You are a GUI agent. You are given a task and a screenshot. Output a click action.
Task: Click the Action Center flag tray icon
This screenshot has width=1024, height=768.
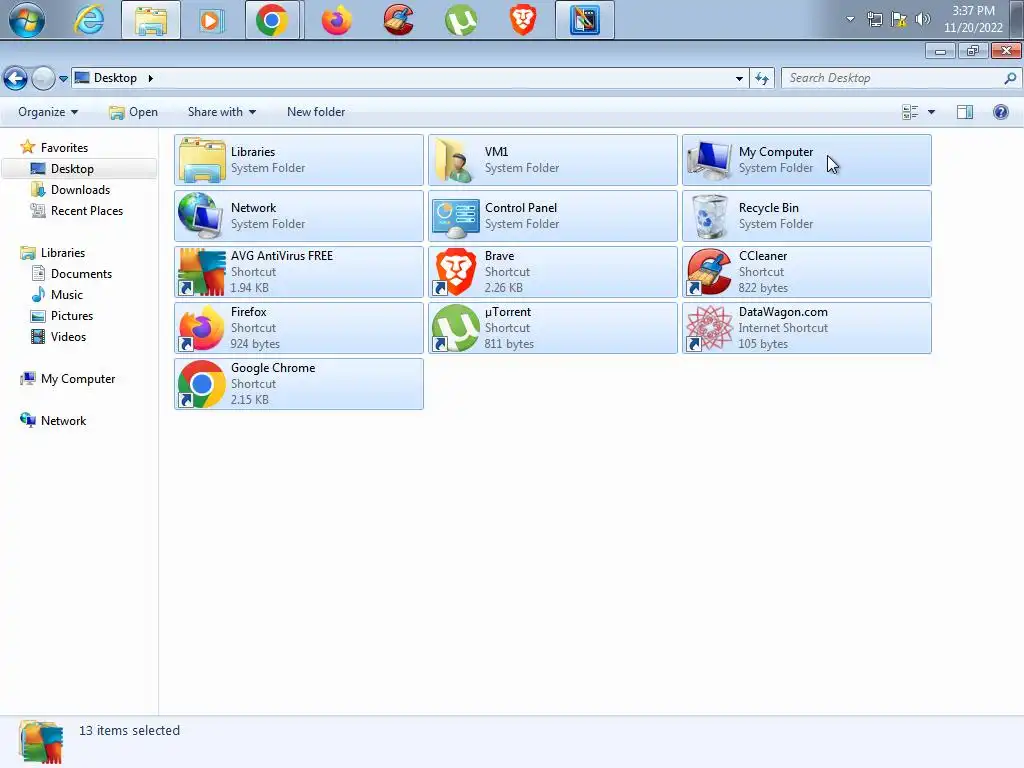(899, 19)
